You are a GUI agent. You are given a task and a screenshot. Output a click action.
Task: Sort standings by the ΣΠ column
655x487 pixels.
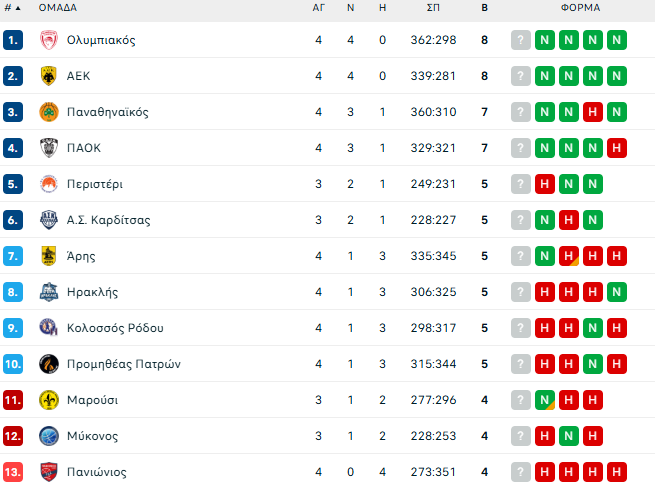tap(433, 7)
